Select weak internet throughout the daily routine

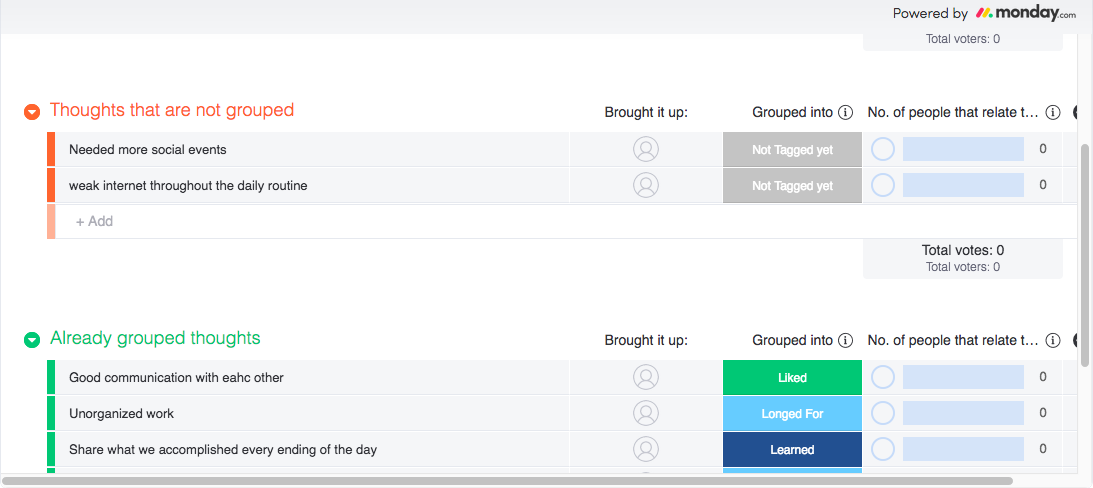point(188,185)
